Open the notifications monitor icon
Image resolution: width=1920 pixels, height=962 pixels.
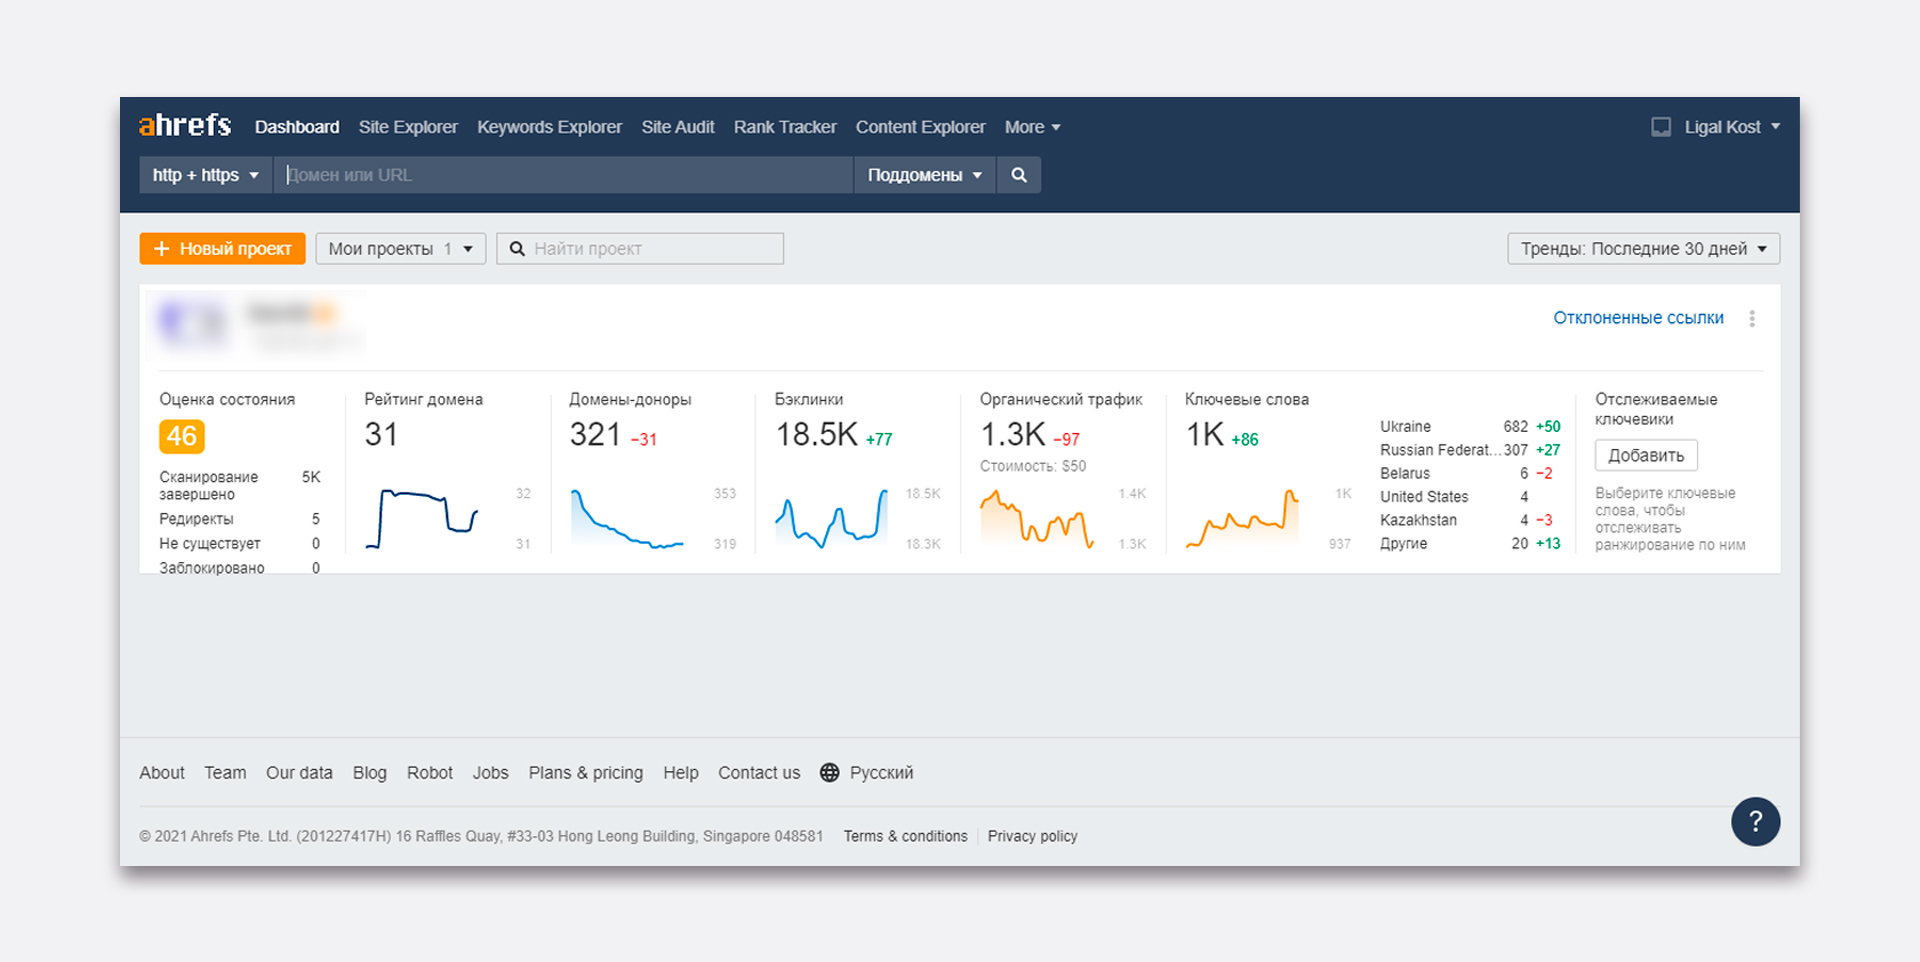pyautogui.click(x=1660, y=127)
